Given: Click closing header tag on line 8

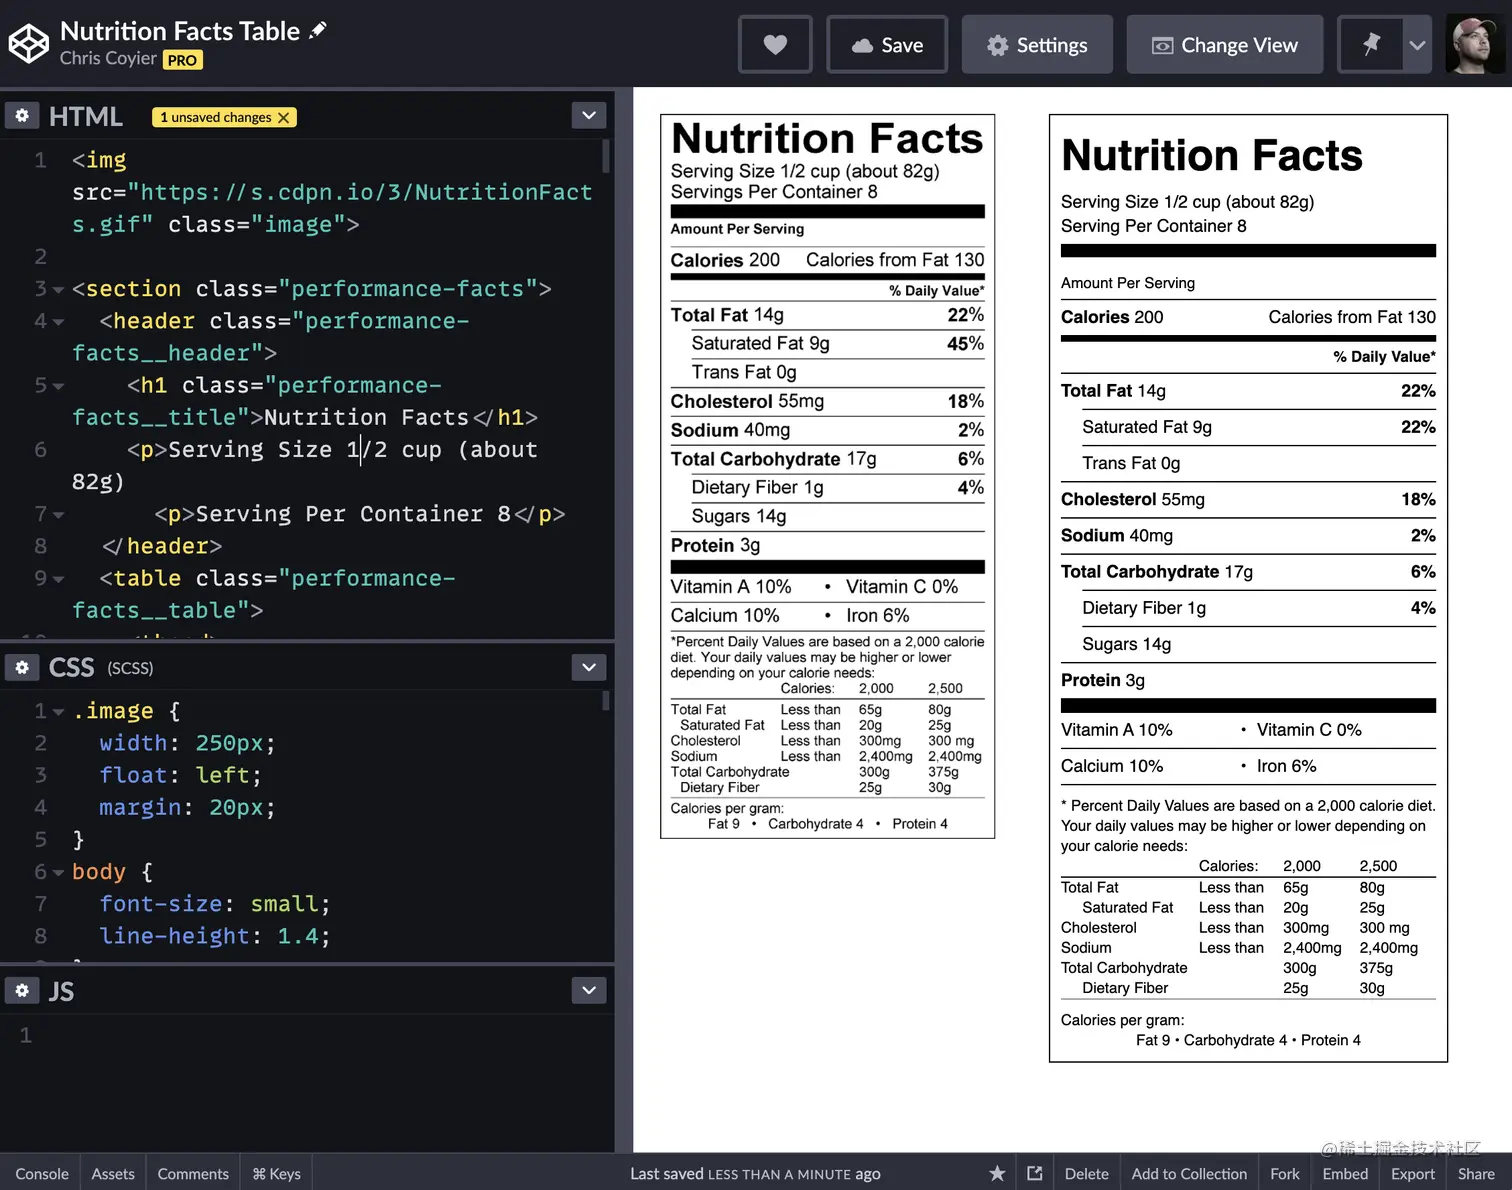Looking at the screenshot, I should point(161,546).
